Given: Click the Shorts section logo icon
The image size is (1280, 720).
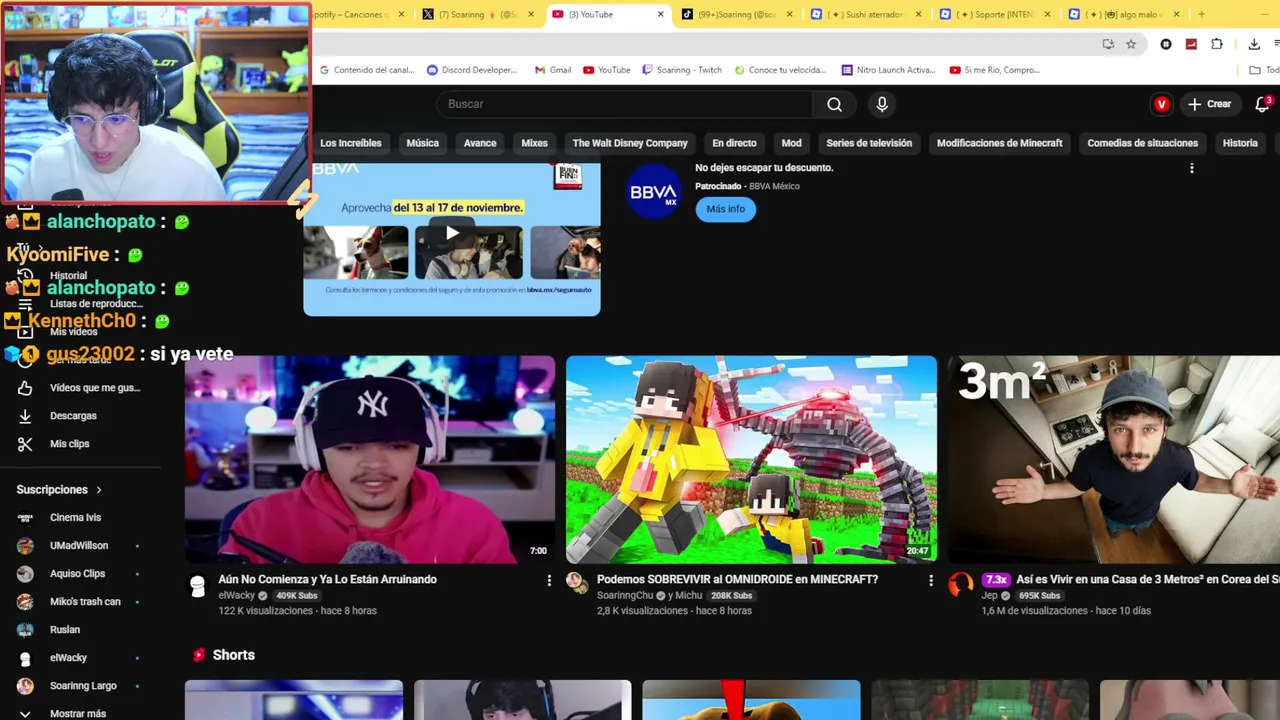Looking at the screenshot, I should coord(199,655).
